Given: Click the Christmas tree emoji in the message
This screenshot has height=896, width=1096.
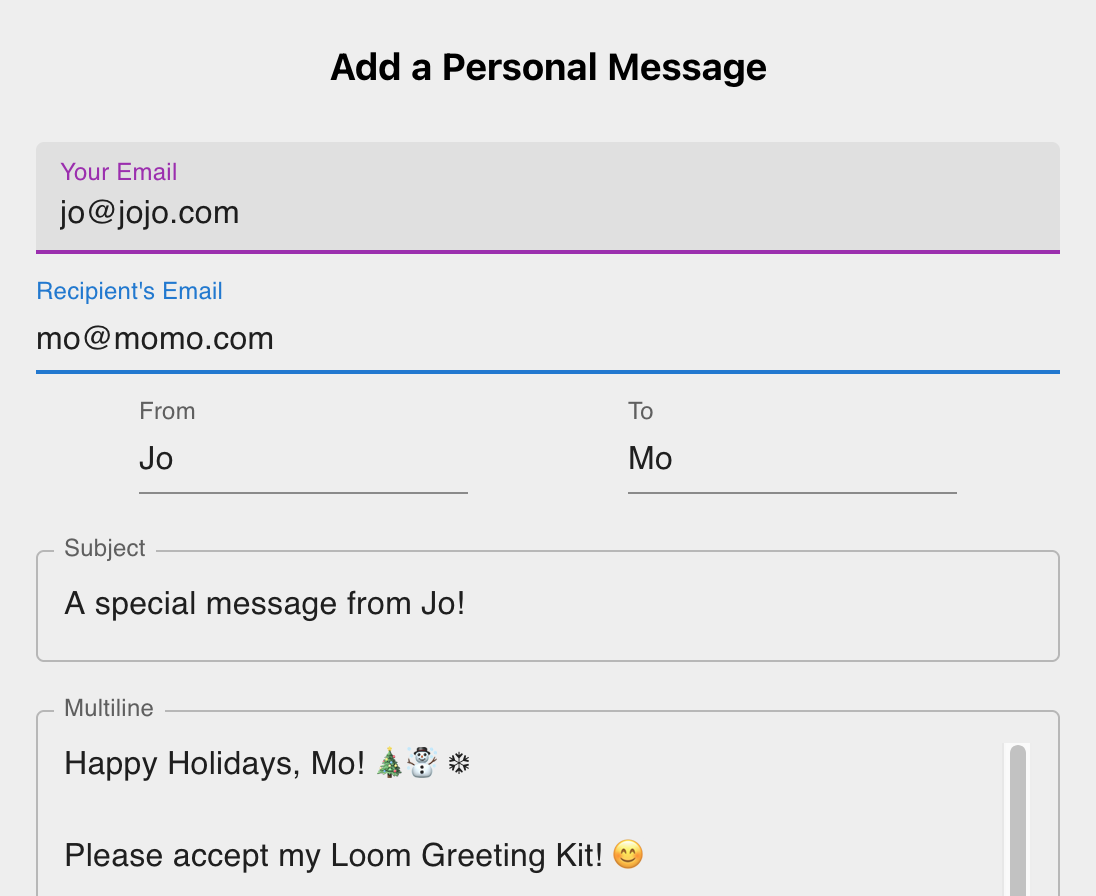Looking at the screenshot, I should point(390,764).
